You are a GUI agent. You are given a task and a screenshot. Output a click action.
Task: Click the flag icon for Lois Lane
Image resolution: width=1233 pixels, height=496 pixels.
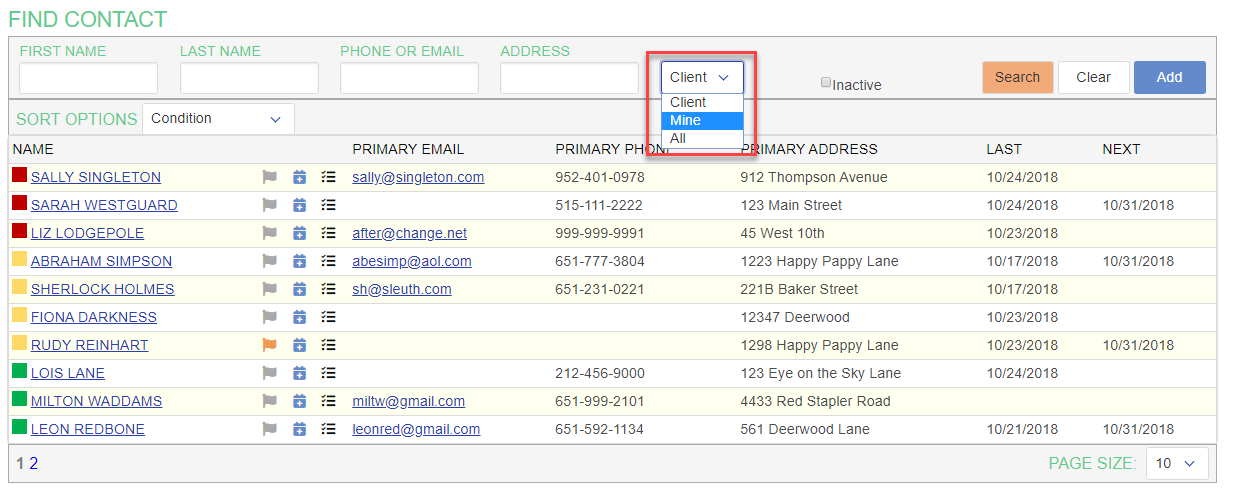pos(268,373)
